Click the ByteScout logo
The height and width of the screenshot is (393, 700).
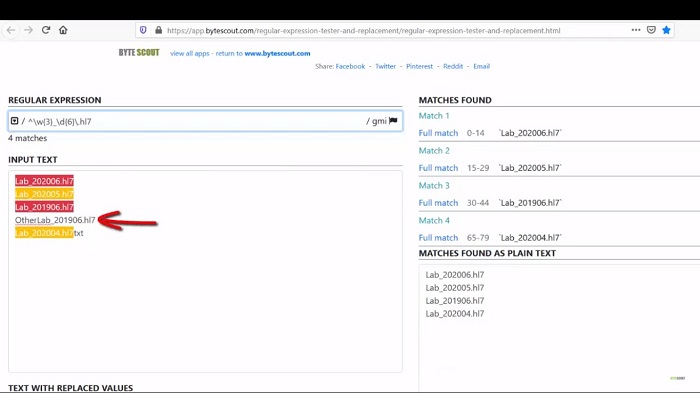139,53
